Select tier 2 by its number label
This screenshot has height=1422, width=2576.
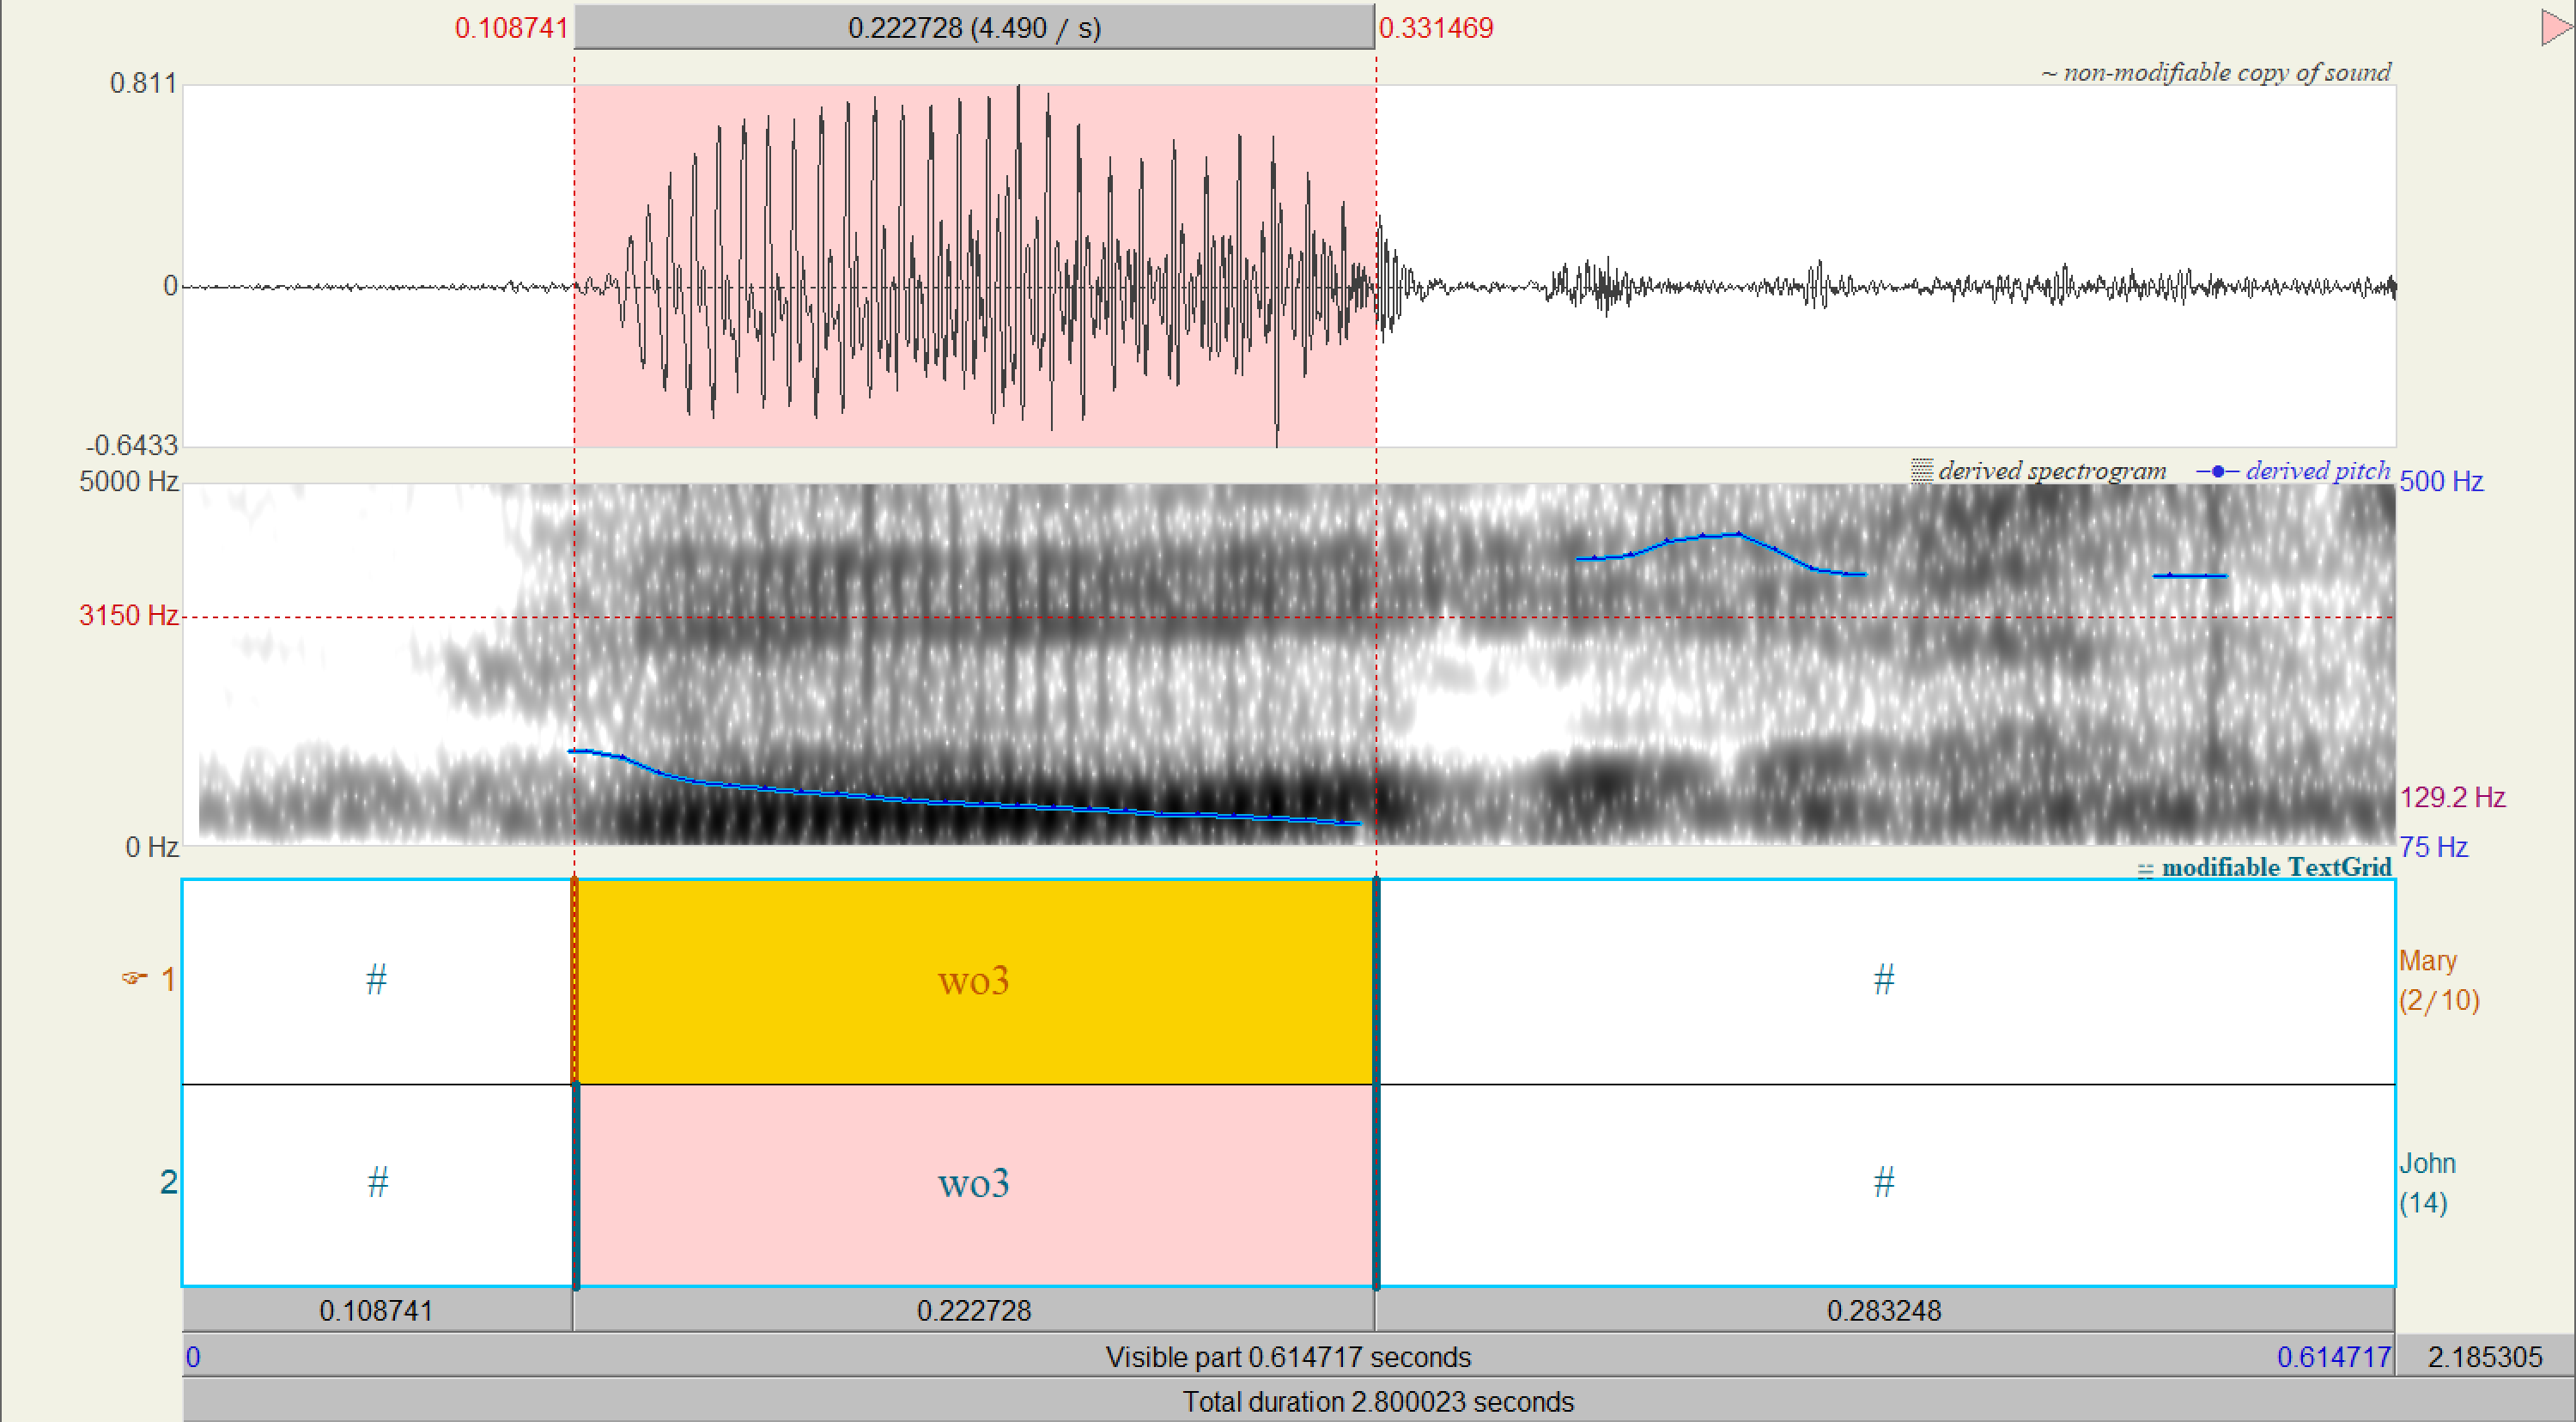pos(168,1182)
